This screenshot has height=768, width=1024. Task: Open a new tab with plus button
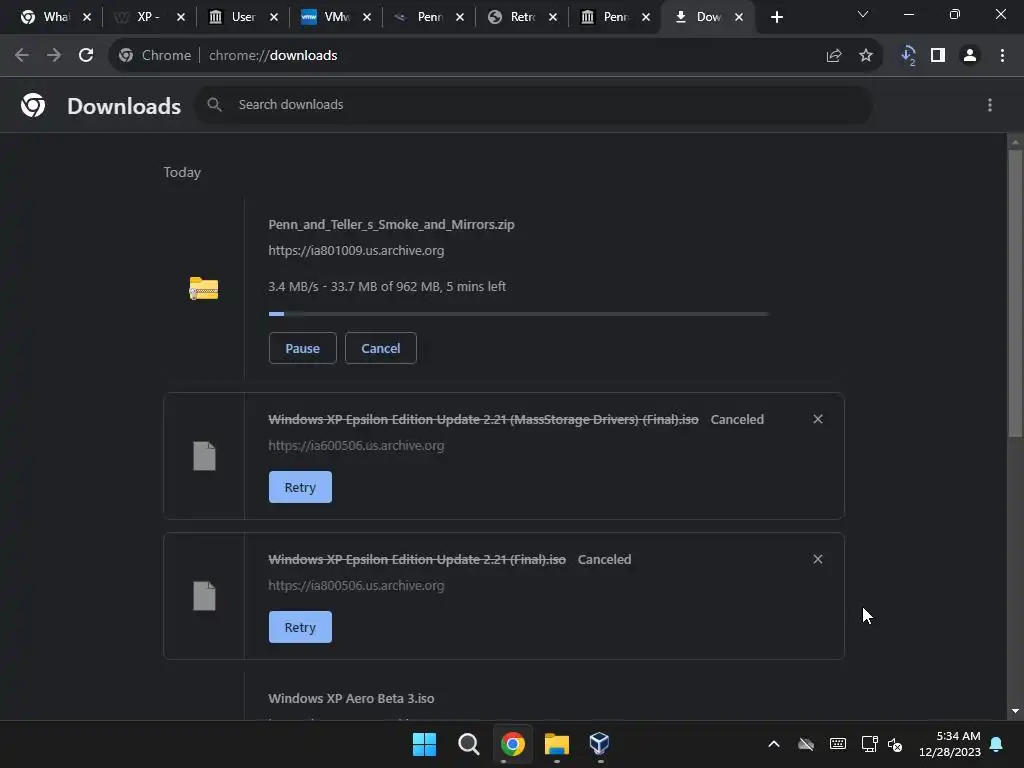coord(776,17)
